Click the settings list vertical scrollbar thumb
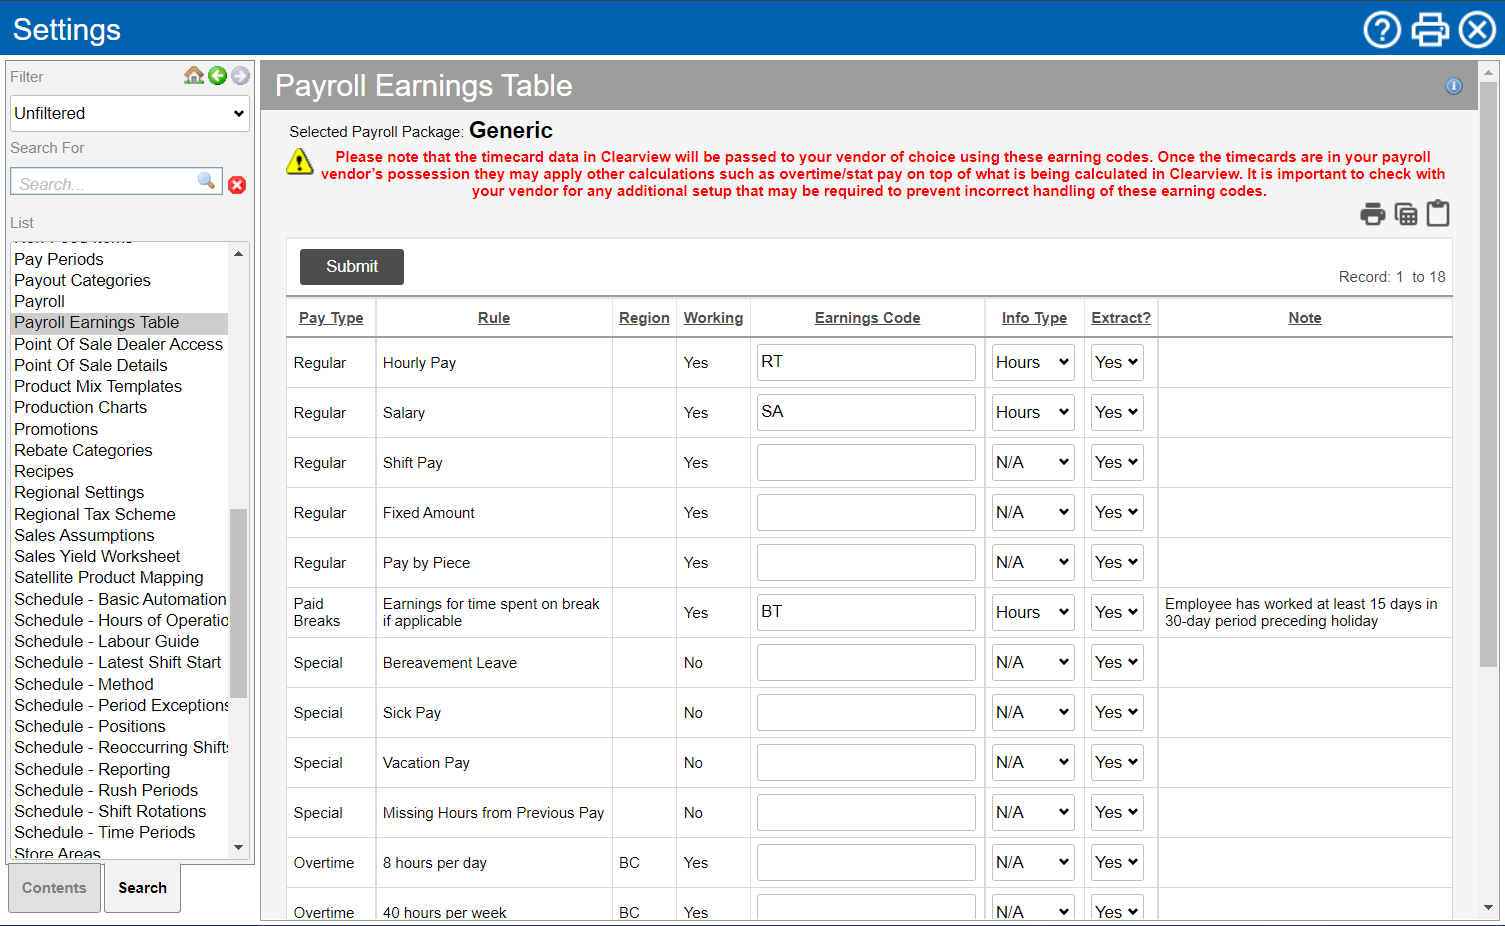Screen dimensions: 1505x926 click(x=238, y=602)
